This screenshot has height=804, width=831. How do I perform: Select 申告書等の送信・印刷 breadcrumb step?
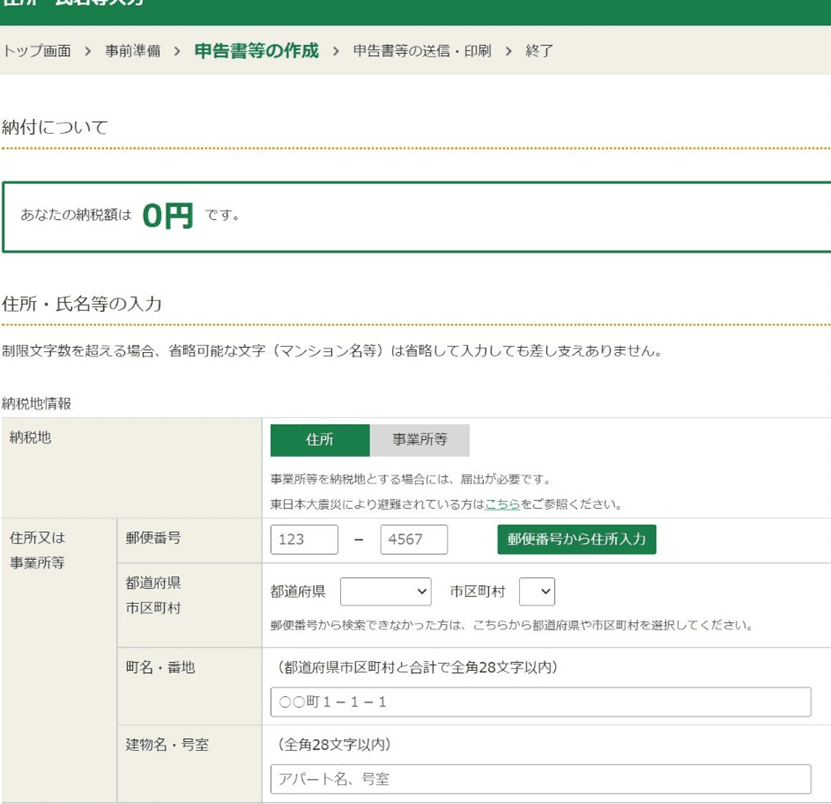point(422,51)
